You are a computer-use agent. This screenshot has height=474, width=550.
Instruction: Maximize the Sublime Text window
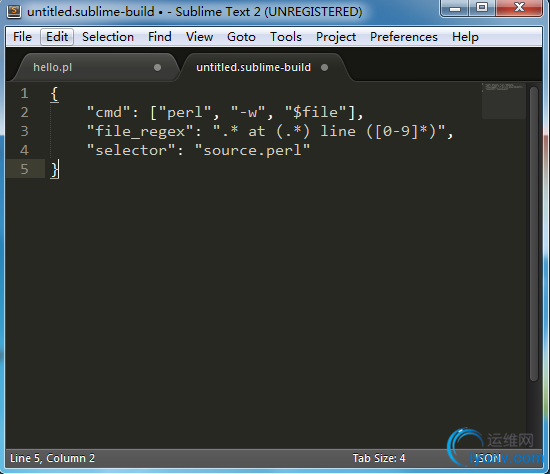click(482, 8)
